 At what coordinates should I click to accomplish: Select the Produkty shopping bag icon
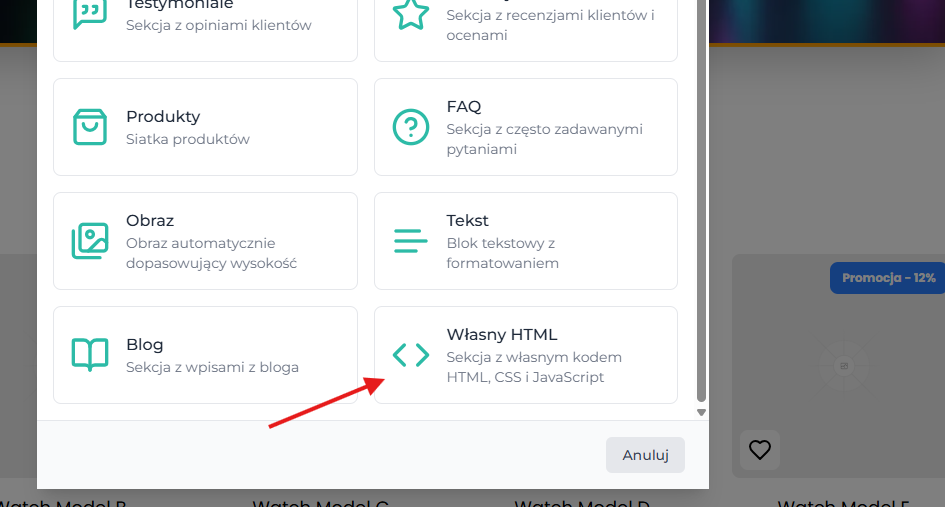(90, 127)
